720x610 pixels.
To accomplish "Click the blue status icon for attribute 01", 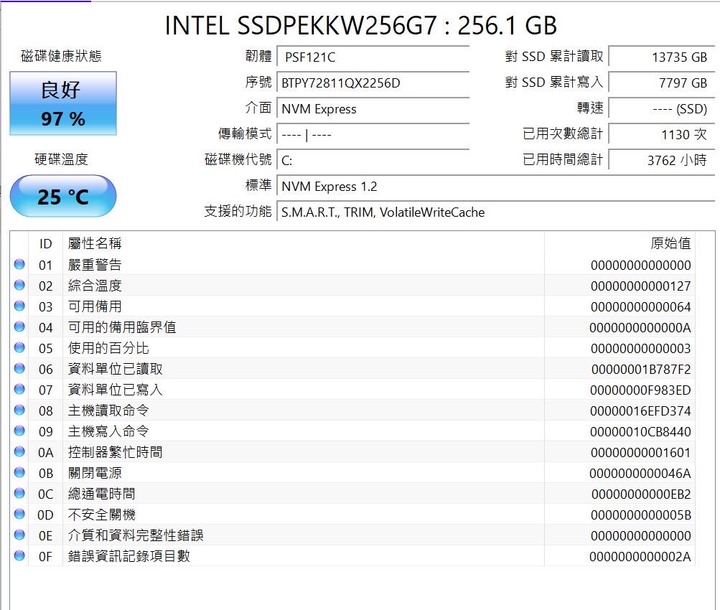I will point(19,264).
